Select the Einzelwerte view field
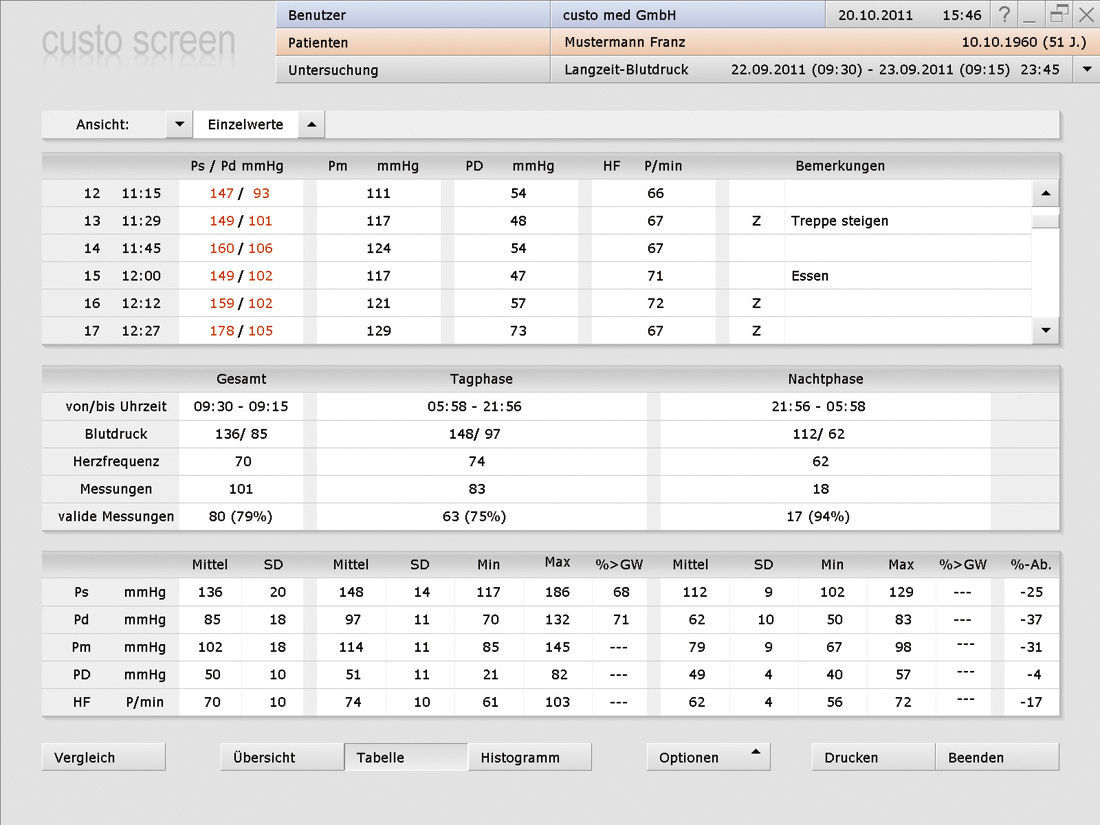 point(246,124)
